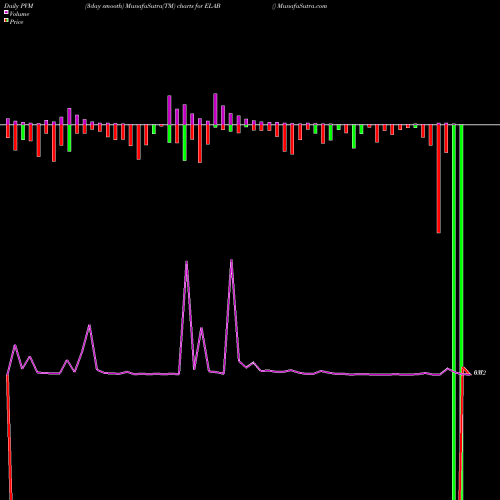Toggle the Price legend label
500x500 pixels.
click(16, 22)
